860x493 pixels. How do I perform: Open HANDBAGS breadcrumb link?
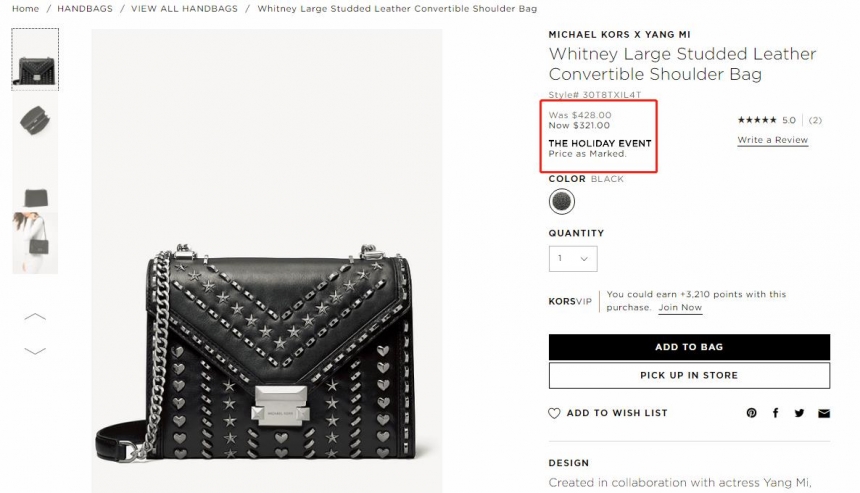click(85, 9)
